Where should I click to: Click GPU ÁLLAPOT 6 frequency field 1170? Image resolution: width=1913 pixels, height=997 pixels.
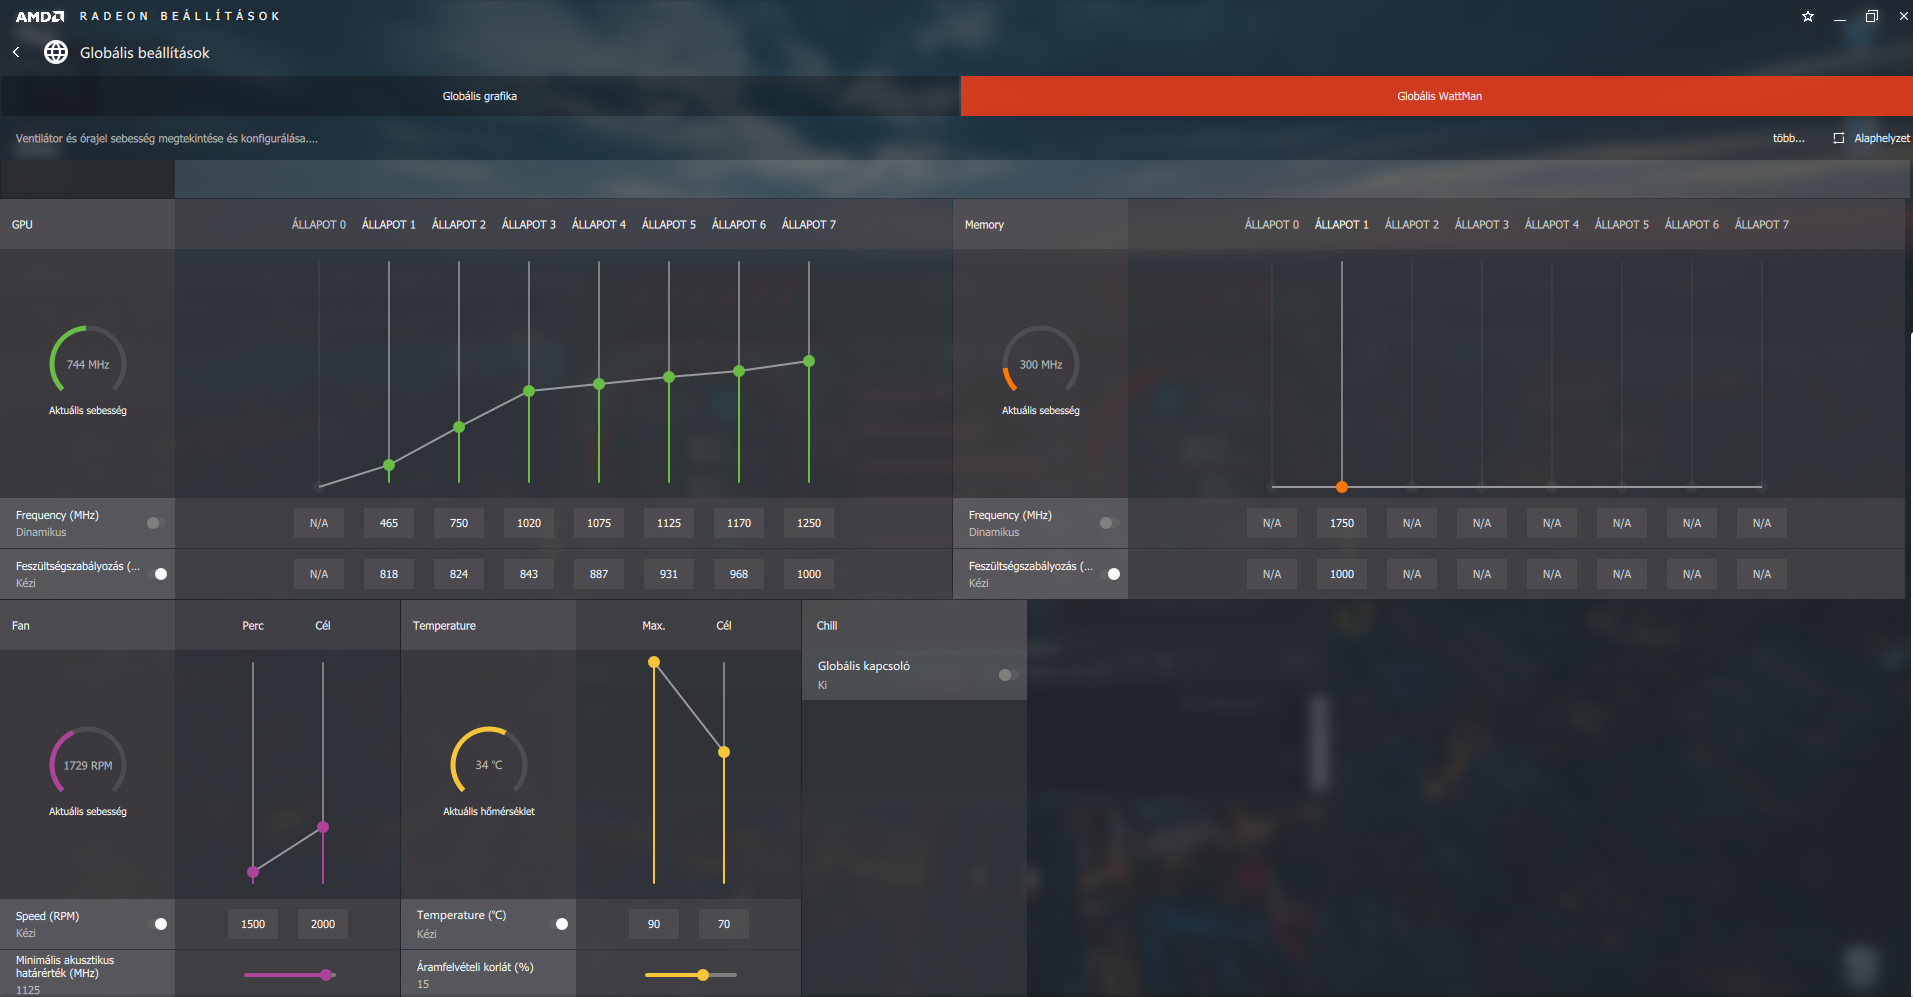pyautogui.click(x=739, y=523)
